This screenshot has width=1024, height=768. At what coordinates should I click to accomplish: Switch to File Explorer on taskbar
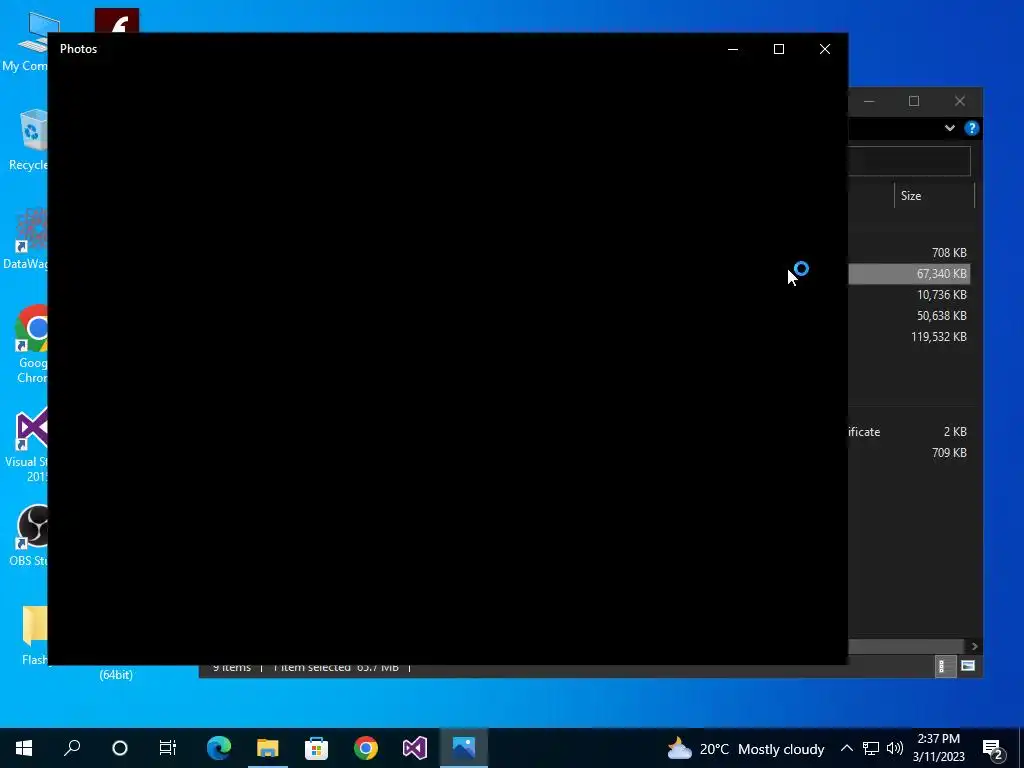[267, 748]
